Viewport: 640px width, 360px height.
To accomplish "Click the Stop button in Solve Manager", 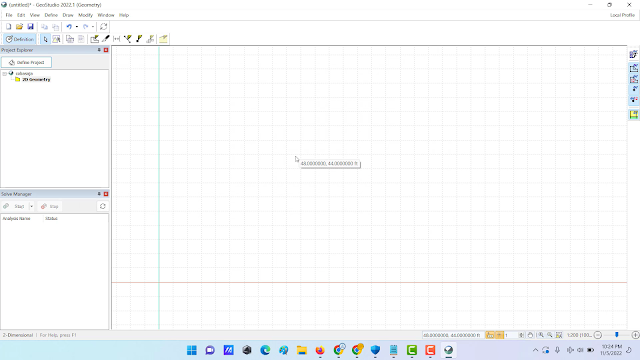I will click(50, 206).
